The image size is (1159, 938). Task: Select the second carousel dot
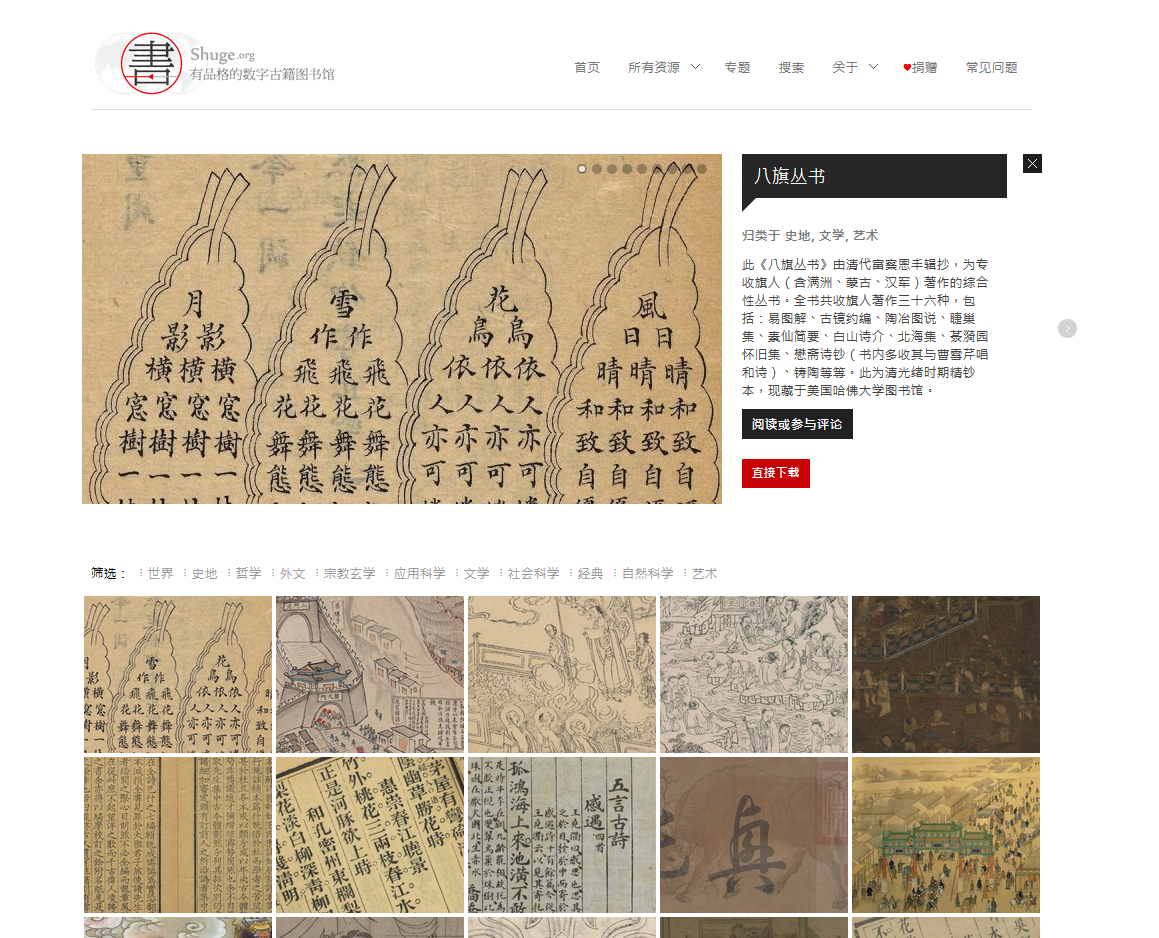(597, 169)
